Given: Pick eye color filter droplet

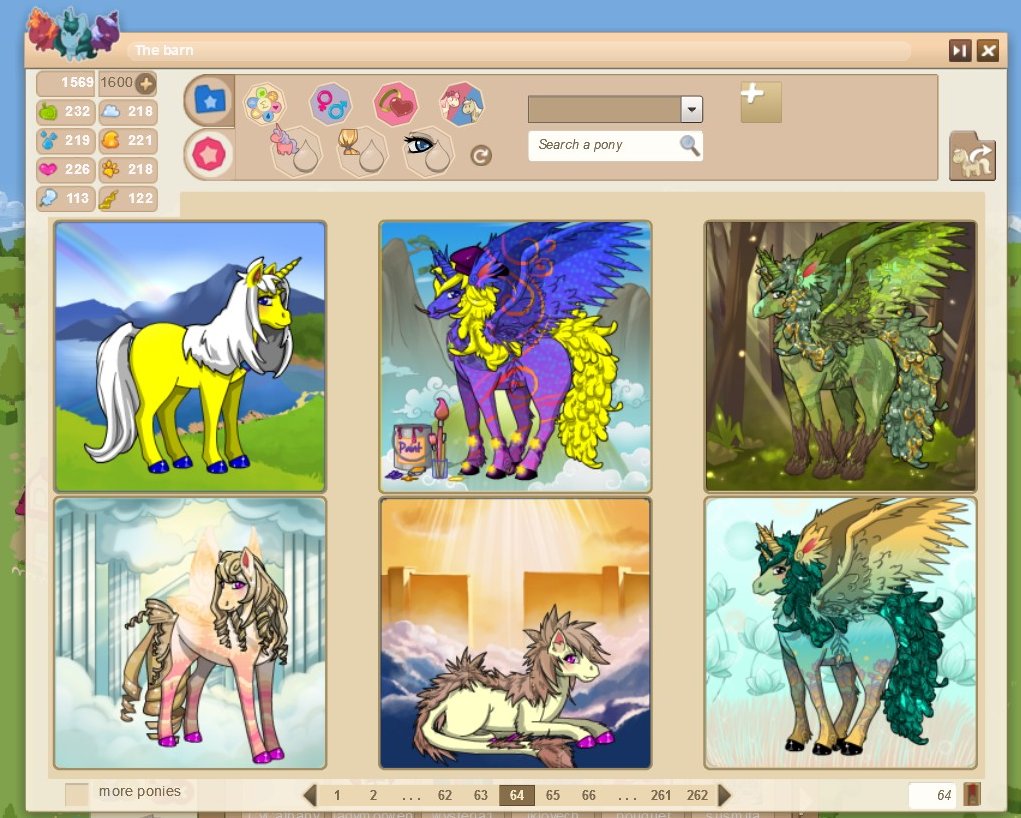Looking at the screenshot, I should pyautogui.click(x=428, y=151).
